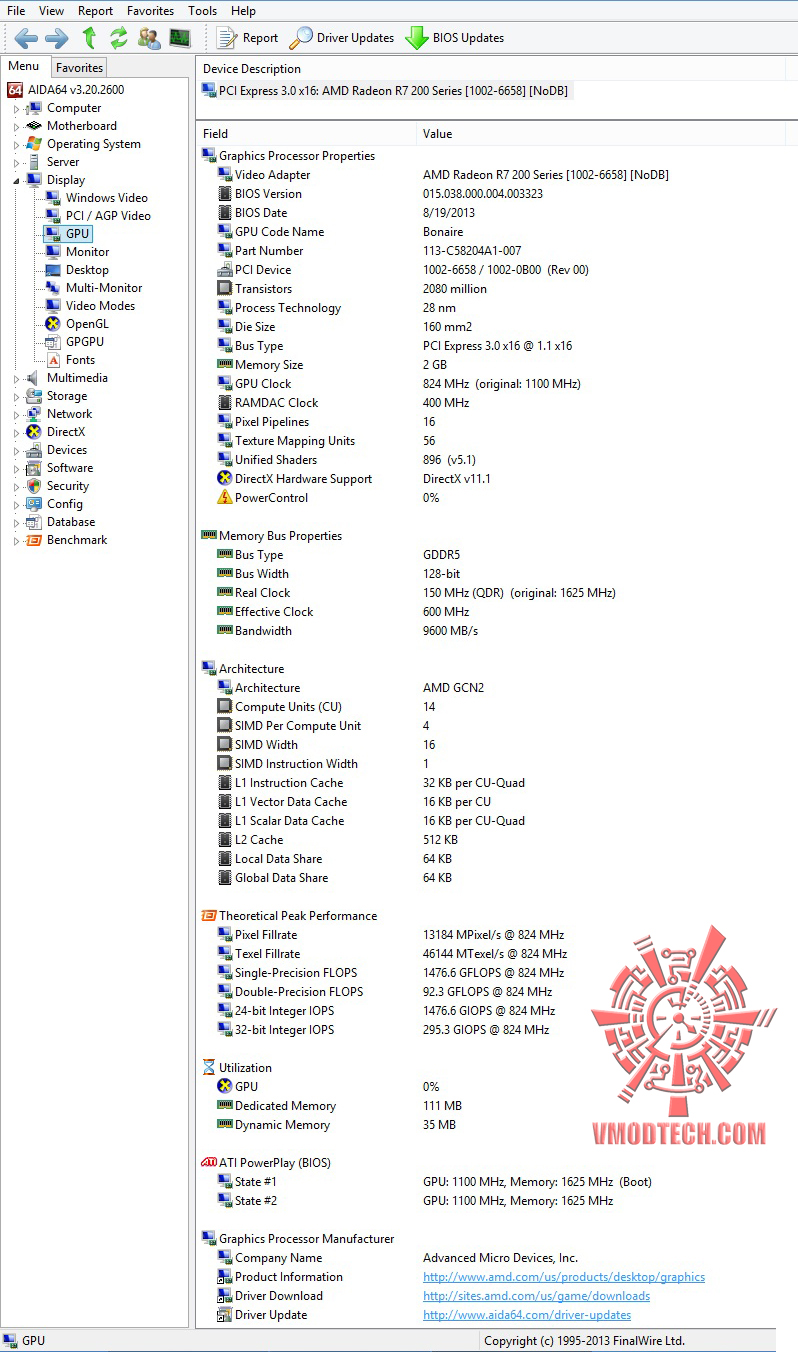Click the Multimedia speaker icon
Image resolution: width=798 pixels, height=1352 pixels.
[x=34, y=378]
